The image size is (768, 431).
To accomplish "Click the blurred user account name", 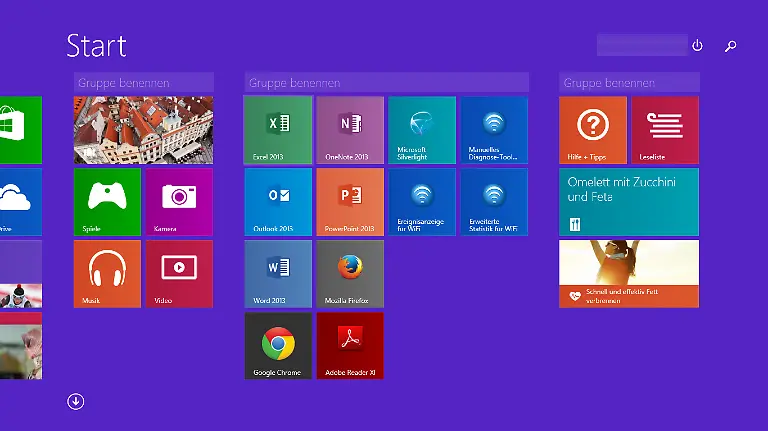I will pos(642,45).
